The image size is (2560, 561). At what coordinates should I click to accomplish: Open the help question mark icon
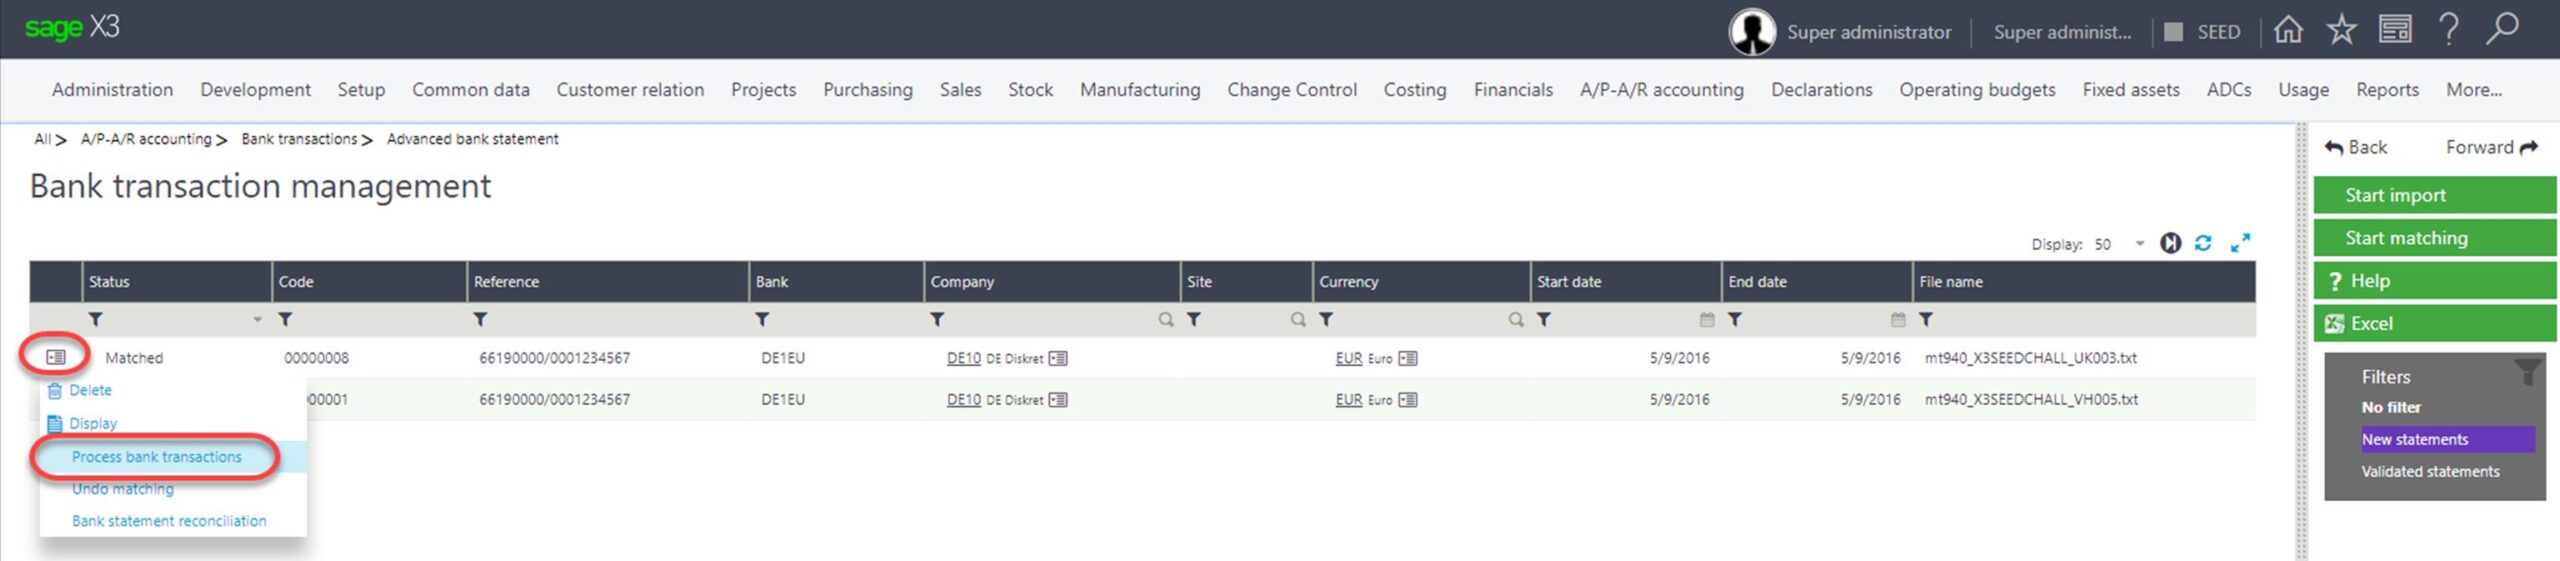pos(2448,30)
